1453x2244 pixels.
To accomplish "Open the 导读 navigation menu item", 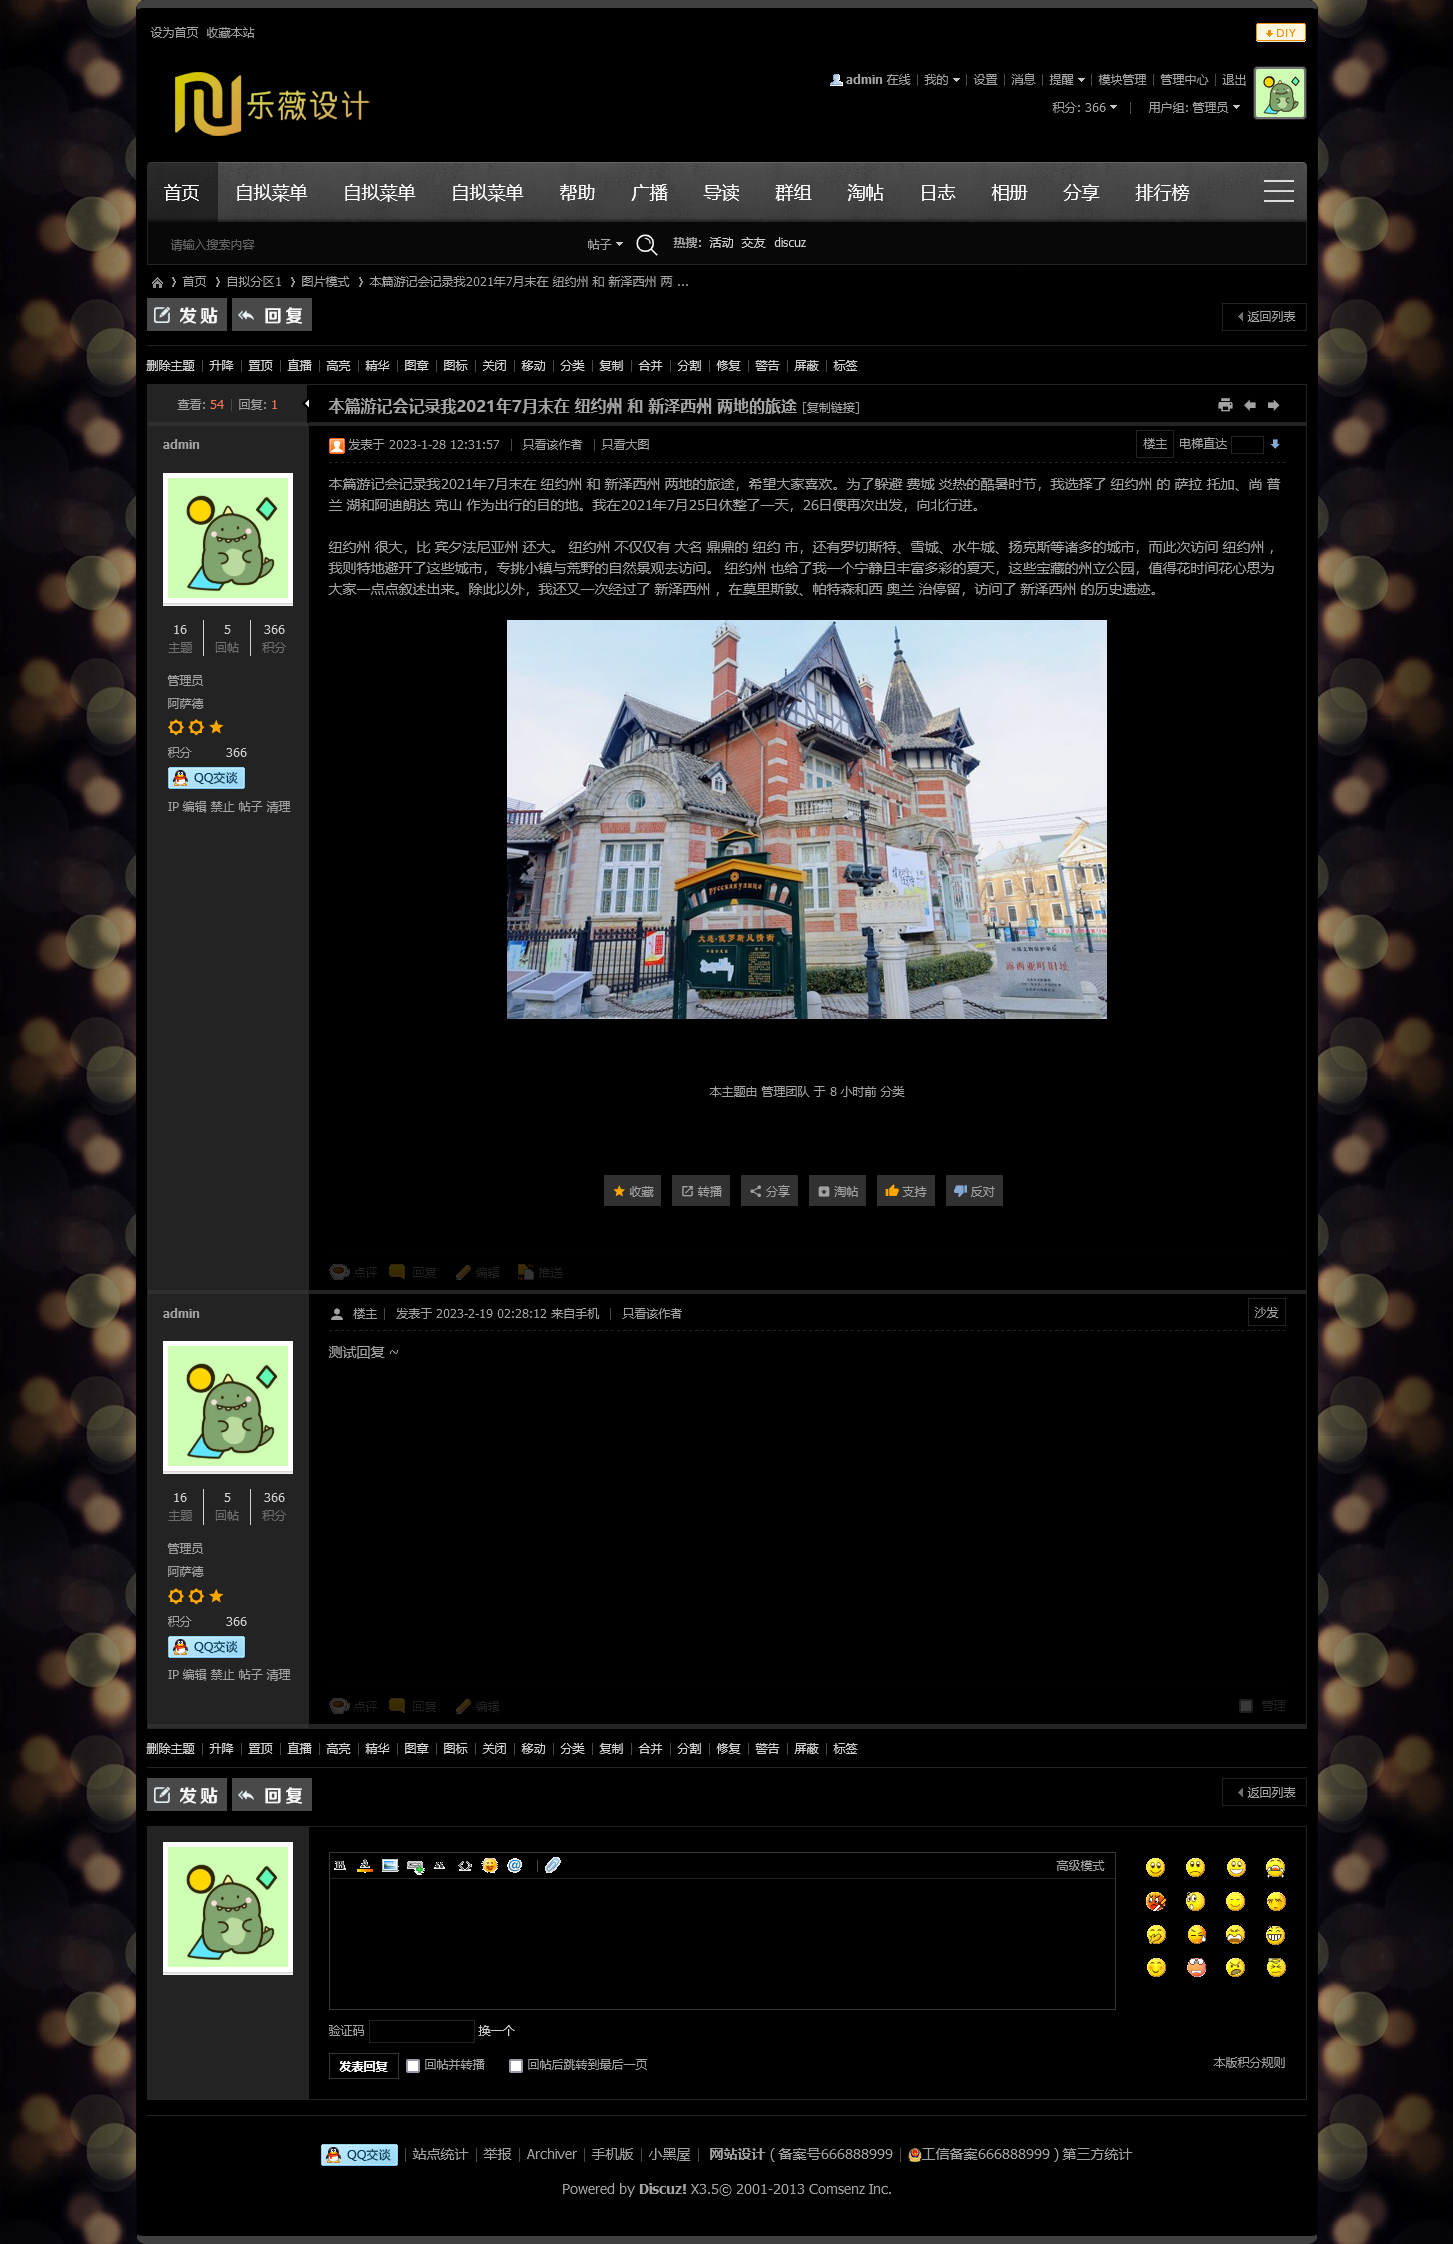I will (x=721, y=193).
